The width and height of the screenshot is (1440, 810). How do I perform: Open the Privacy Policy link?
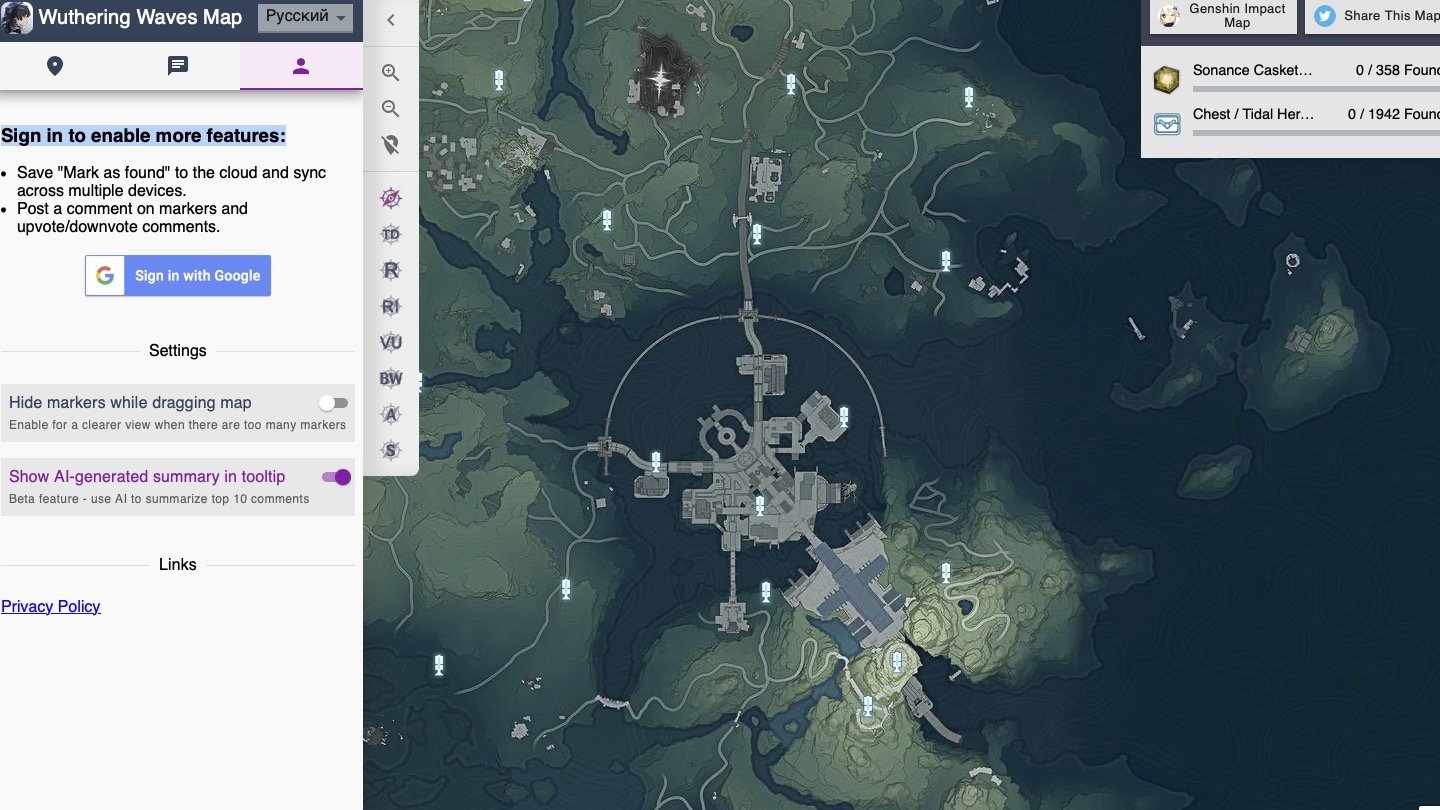[51, 606]
